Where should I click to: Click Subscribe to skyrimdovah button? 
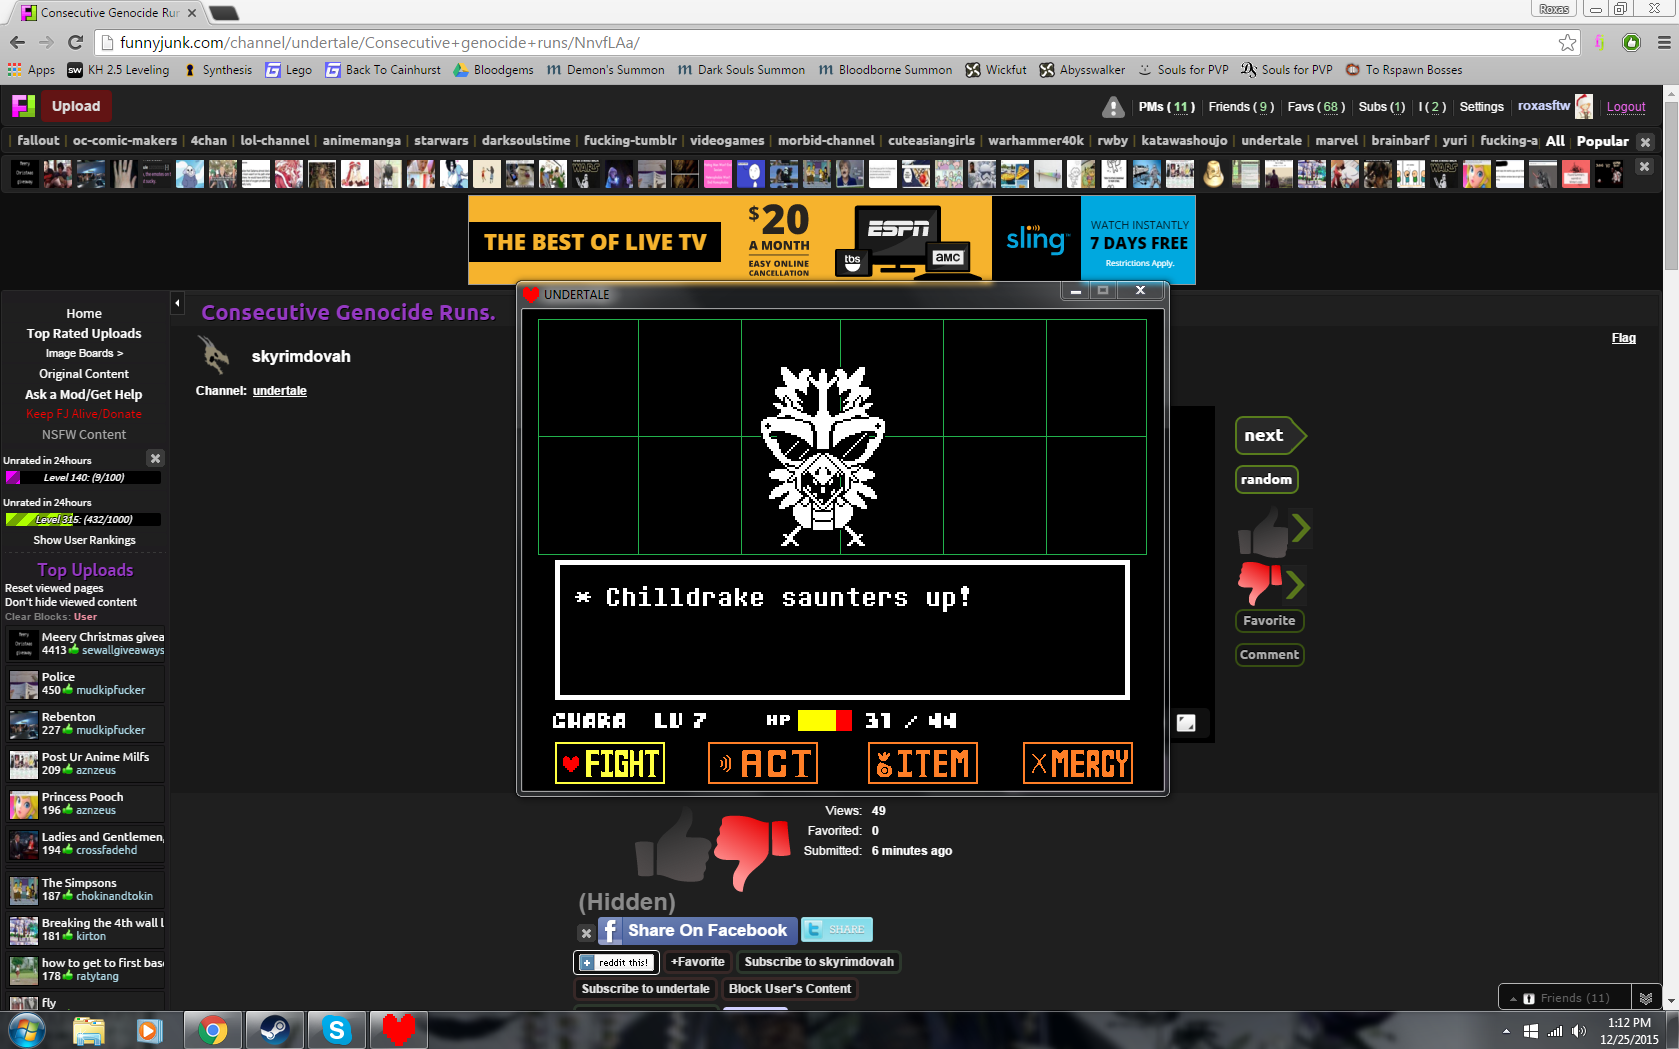(818, 962)
